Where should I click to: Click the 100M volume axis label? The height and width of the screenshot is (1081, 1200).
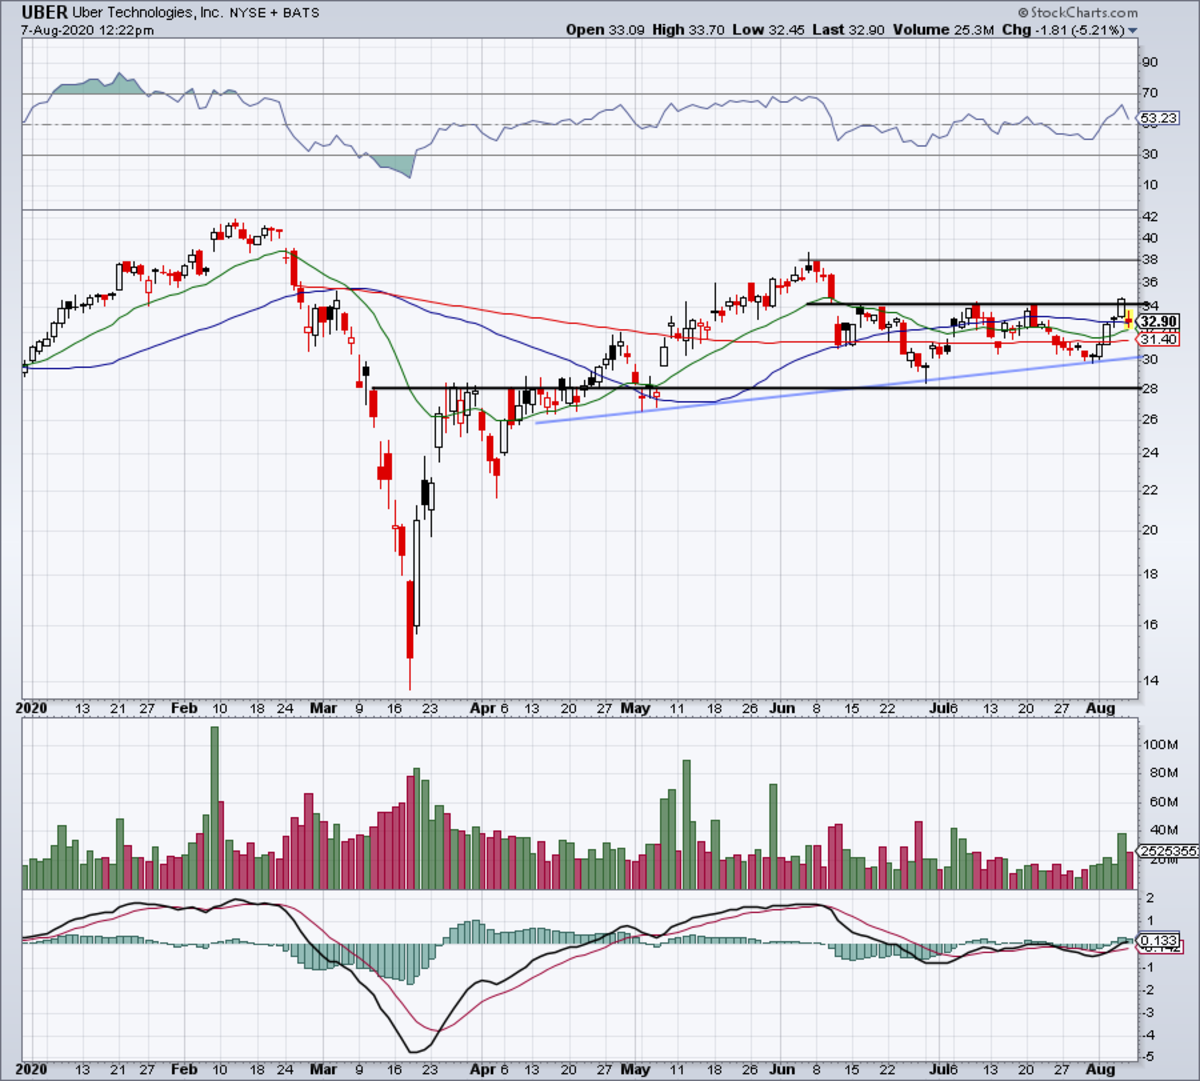pyautogui.click(x=1160, y=745)
